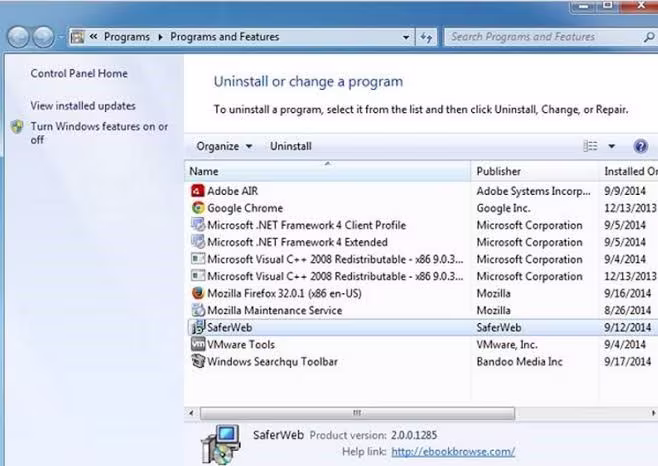Select the Google Chrome row

point(421,208)
